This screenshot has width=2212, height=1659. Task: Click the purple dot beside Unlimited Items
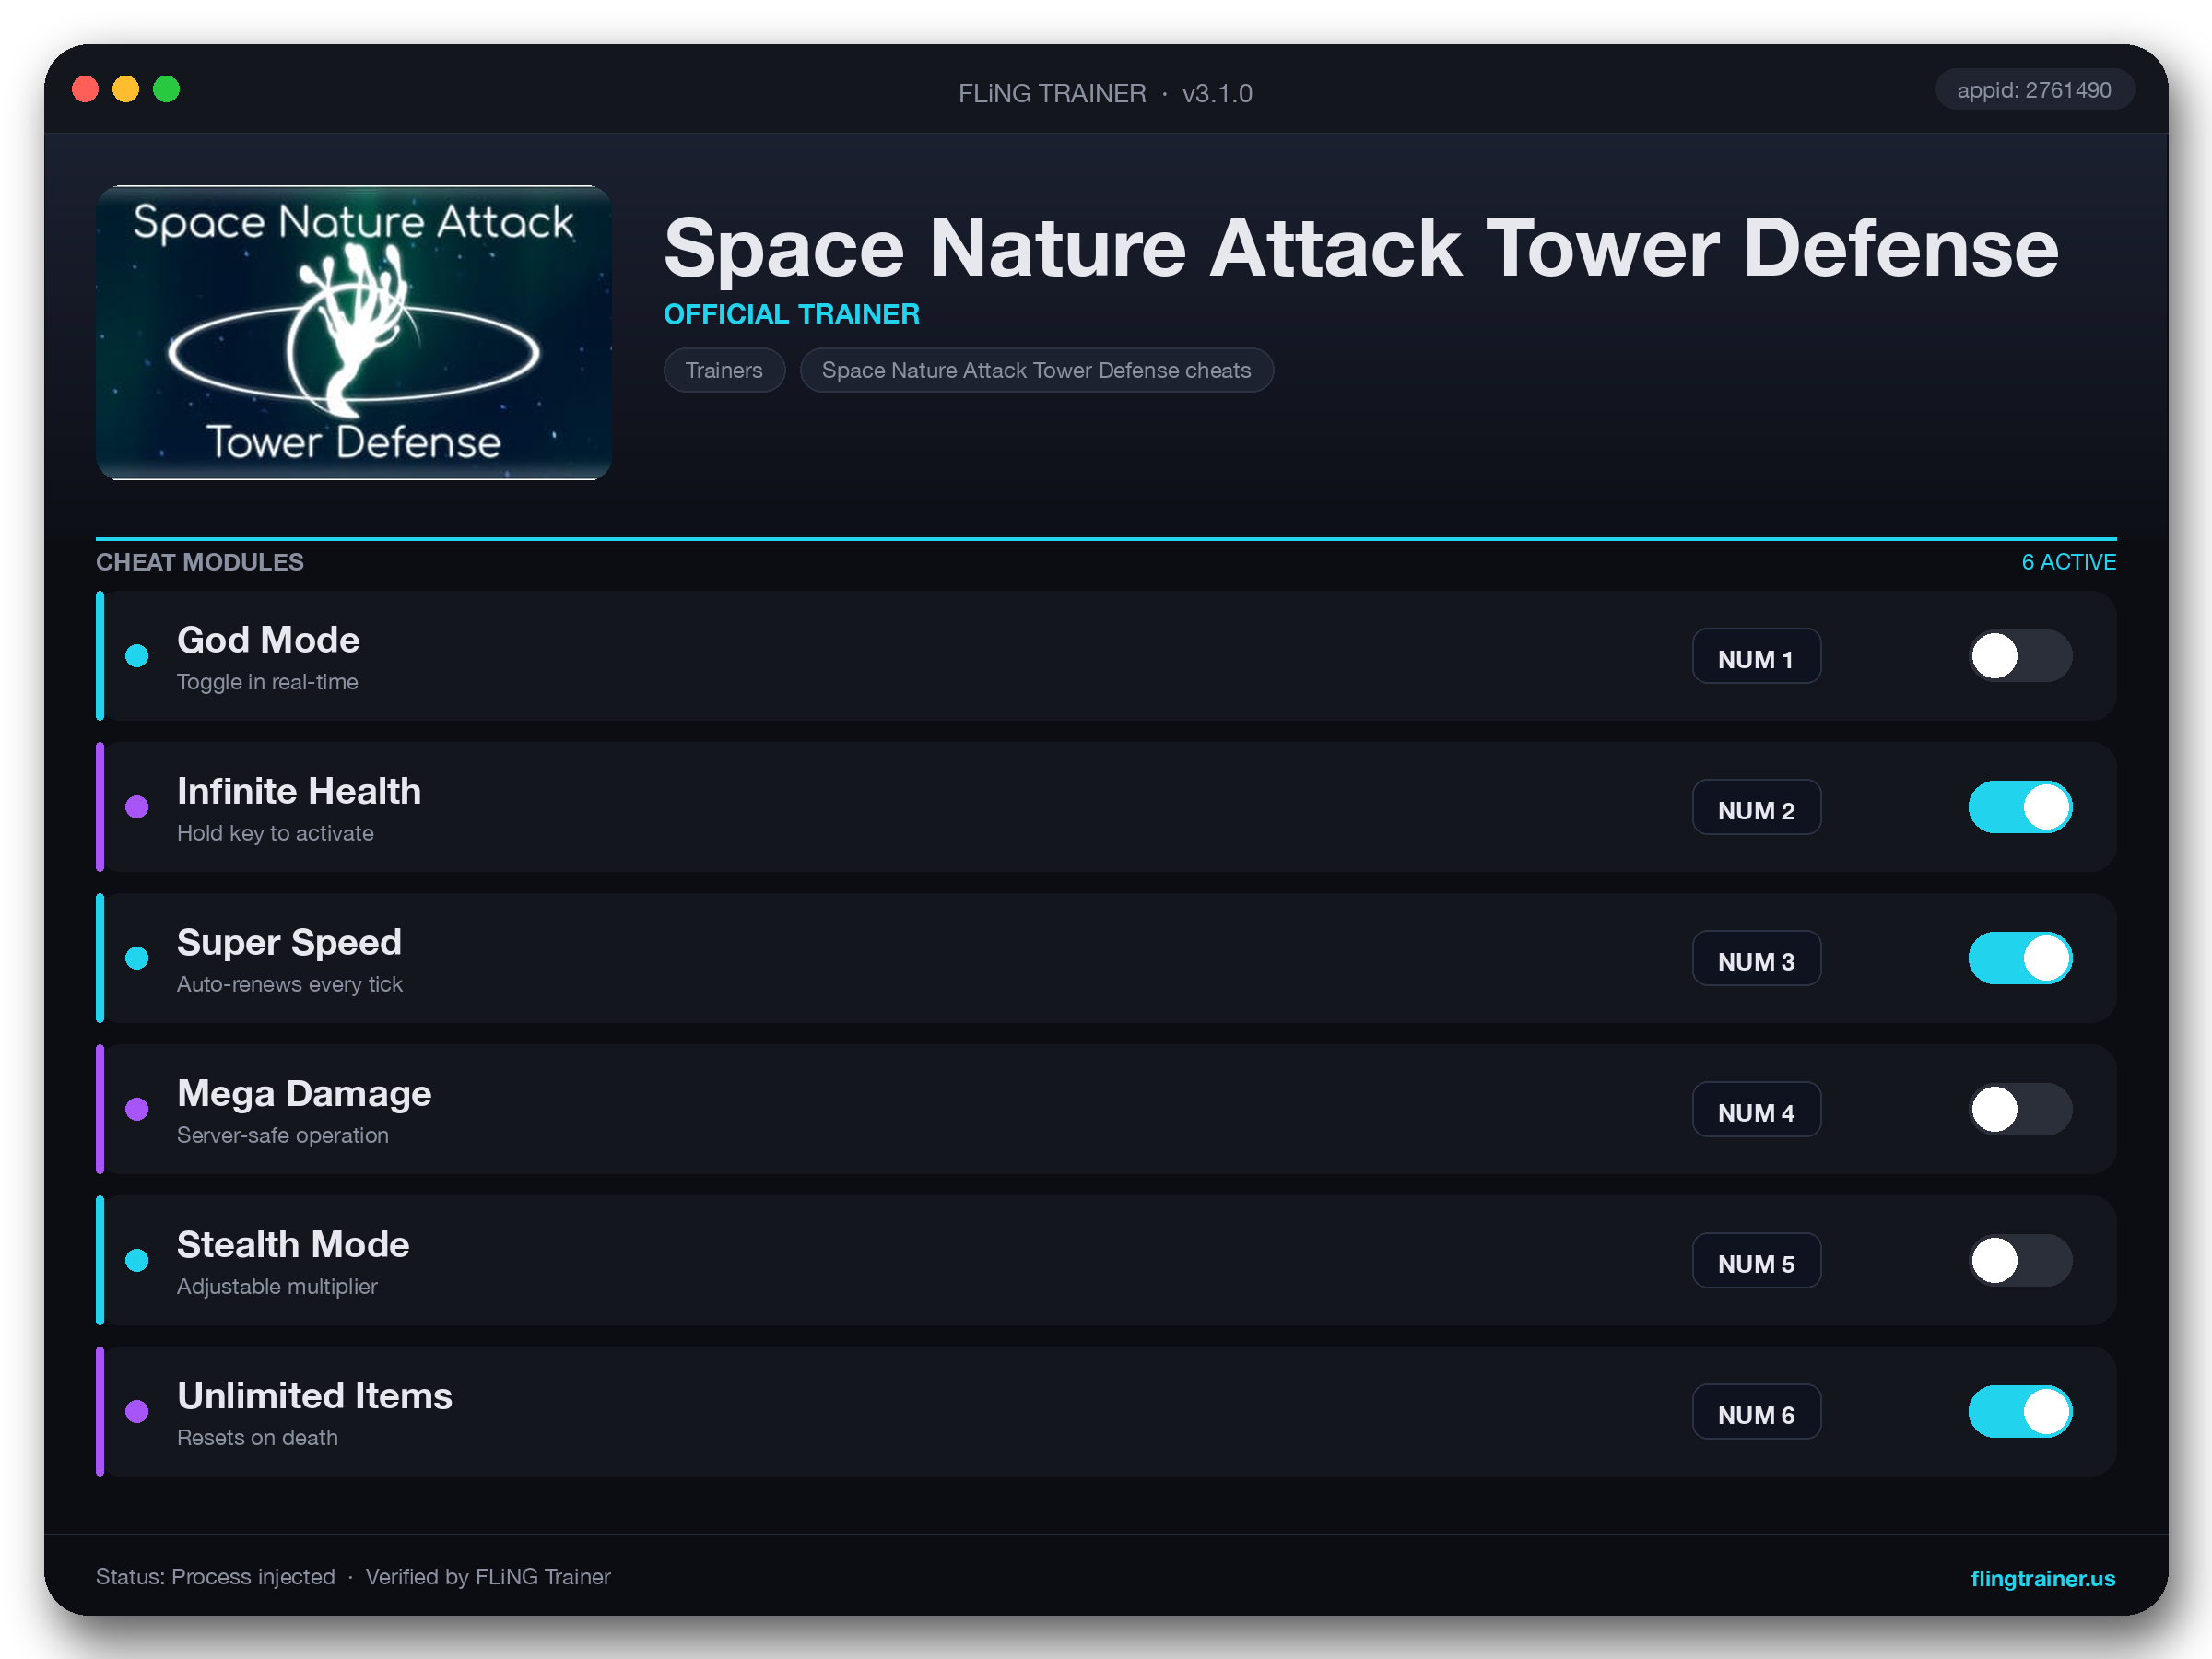[x=137, y=1411]
